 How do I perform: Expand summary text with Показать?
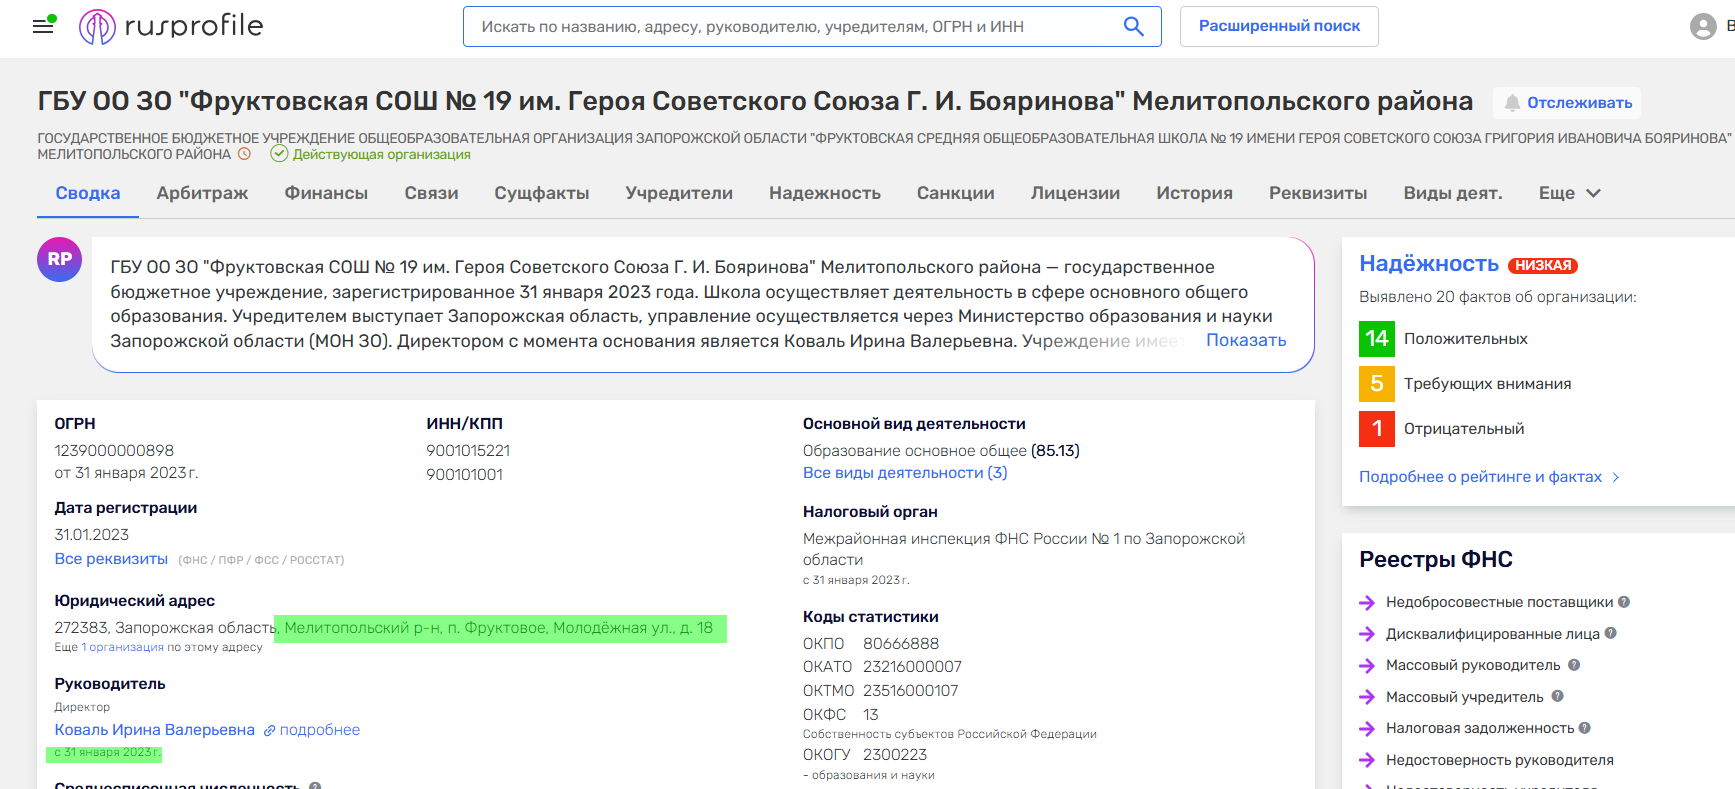click(x=1245, y=340)
